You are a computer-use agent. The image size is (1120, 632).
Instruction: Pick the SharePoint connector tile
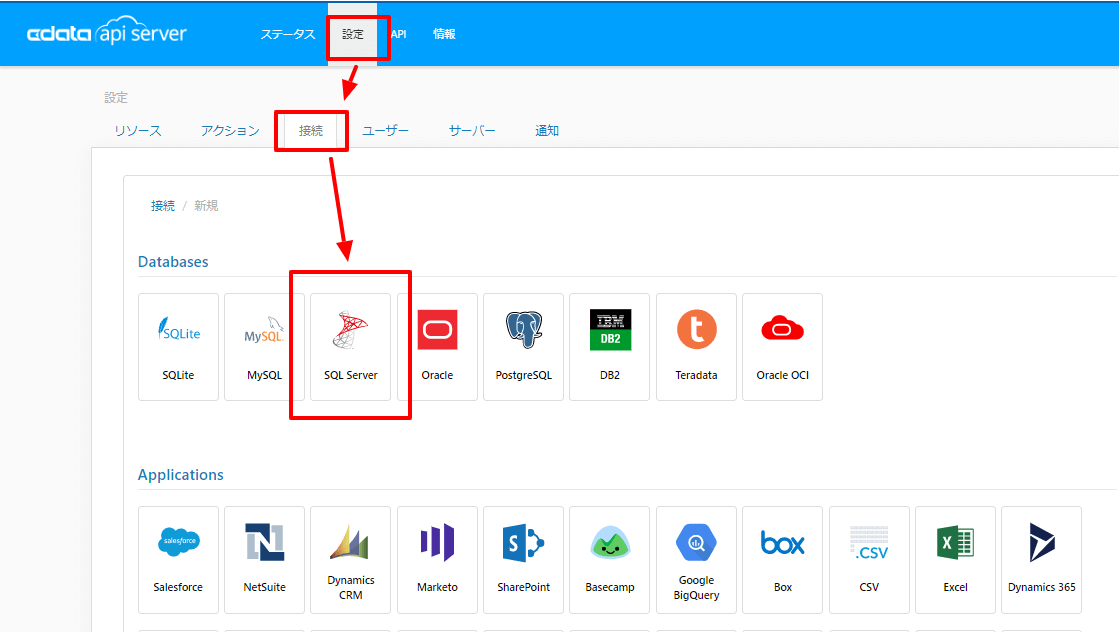[524, 560]
